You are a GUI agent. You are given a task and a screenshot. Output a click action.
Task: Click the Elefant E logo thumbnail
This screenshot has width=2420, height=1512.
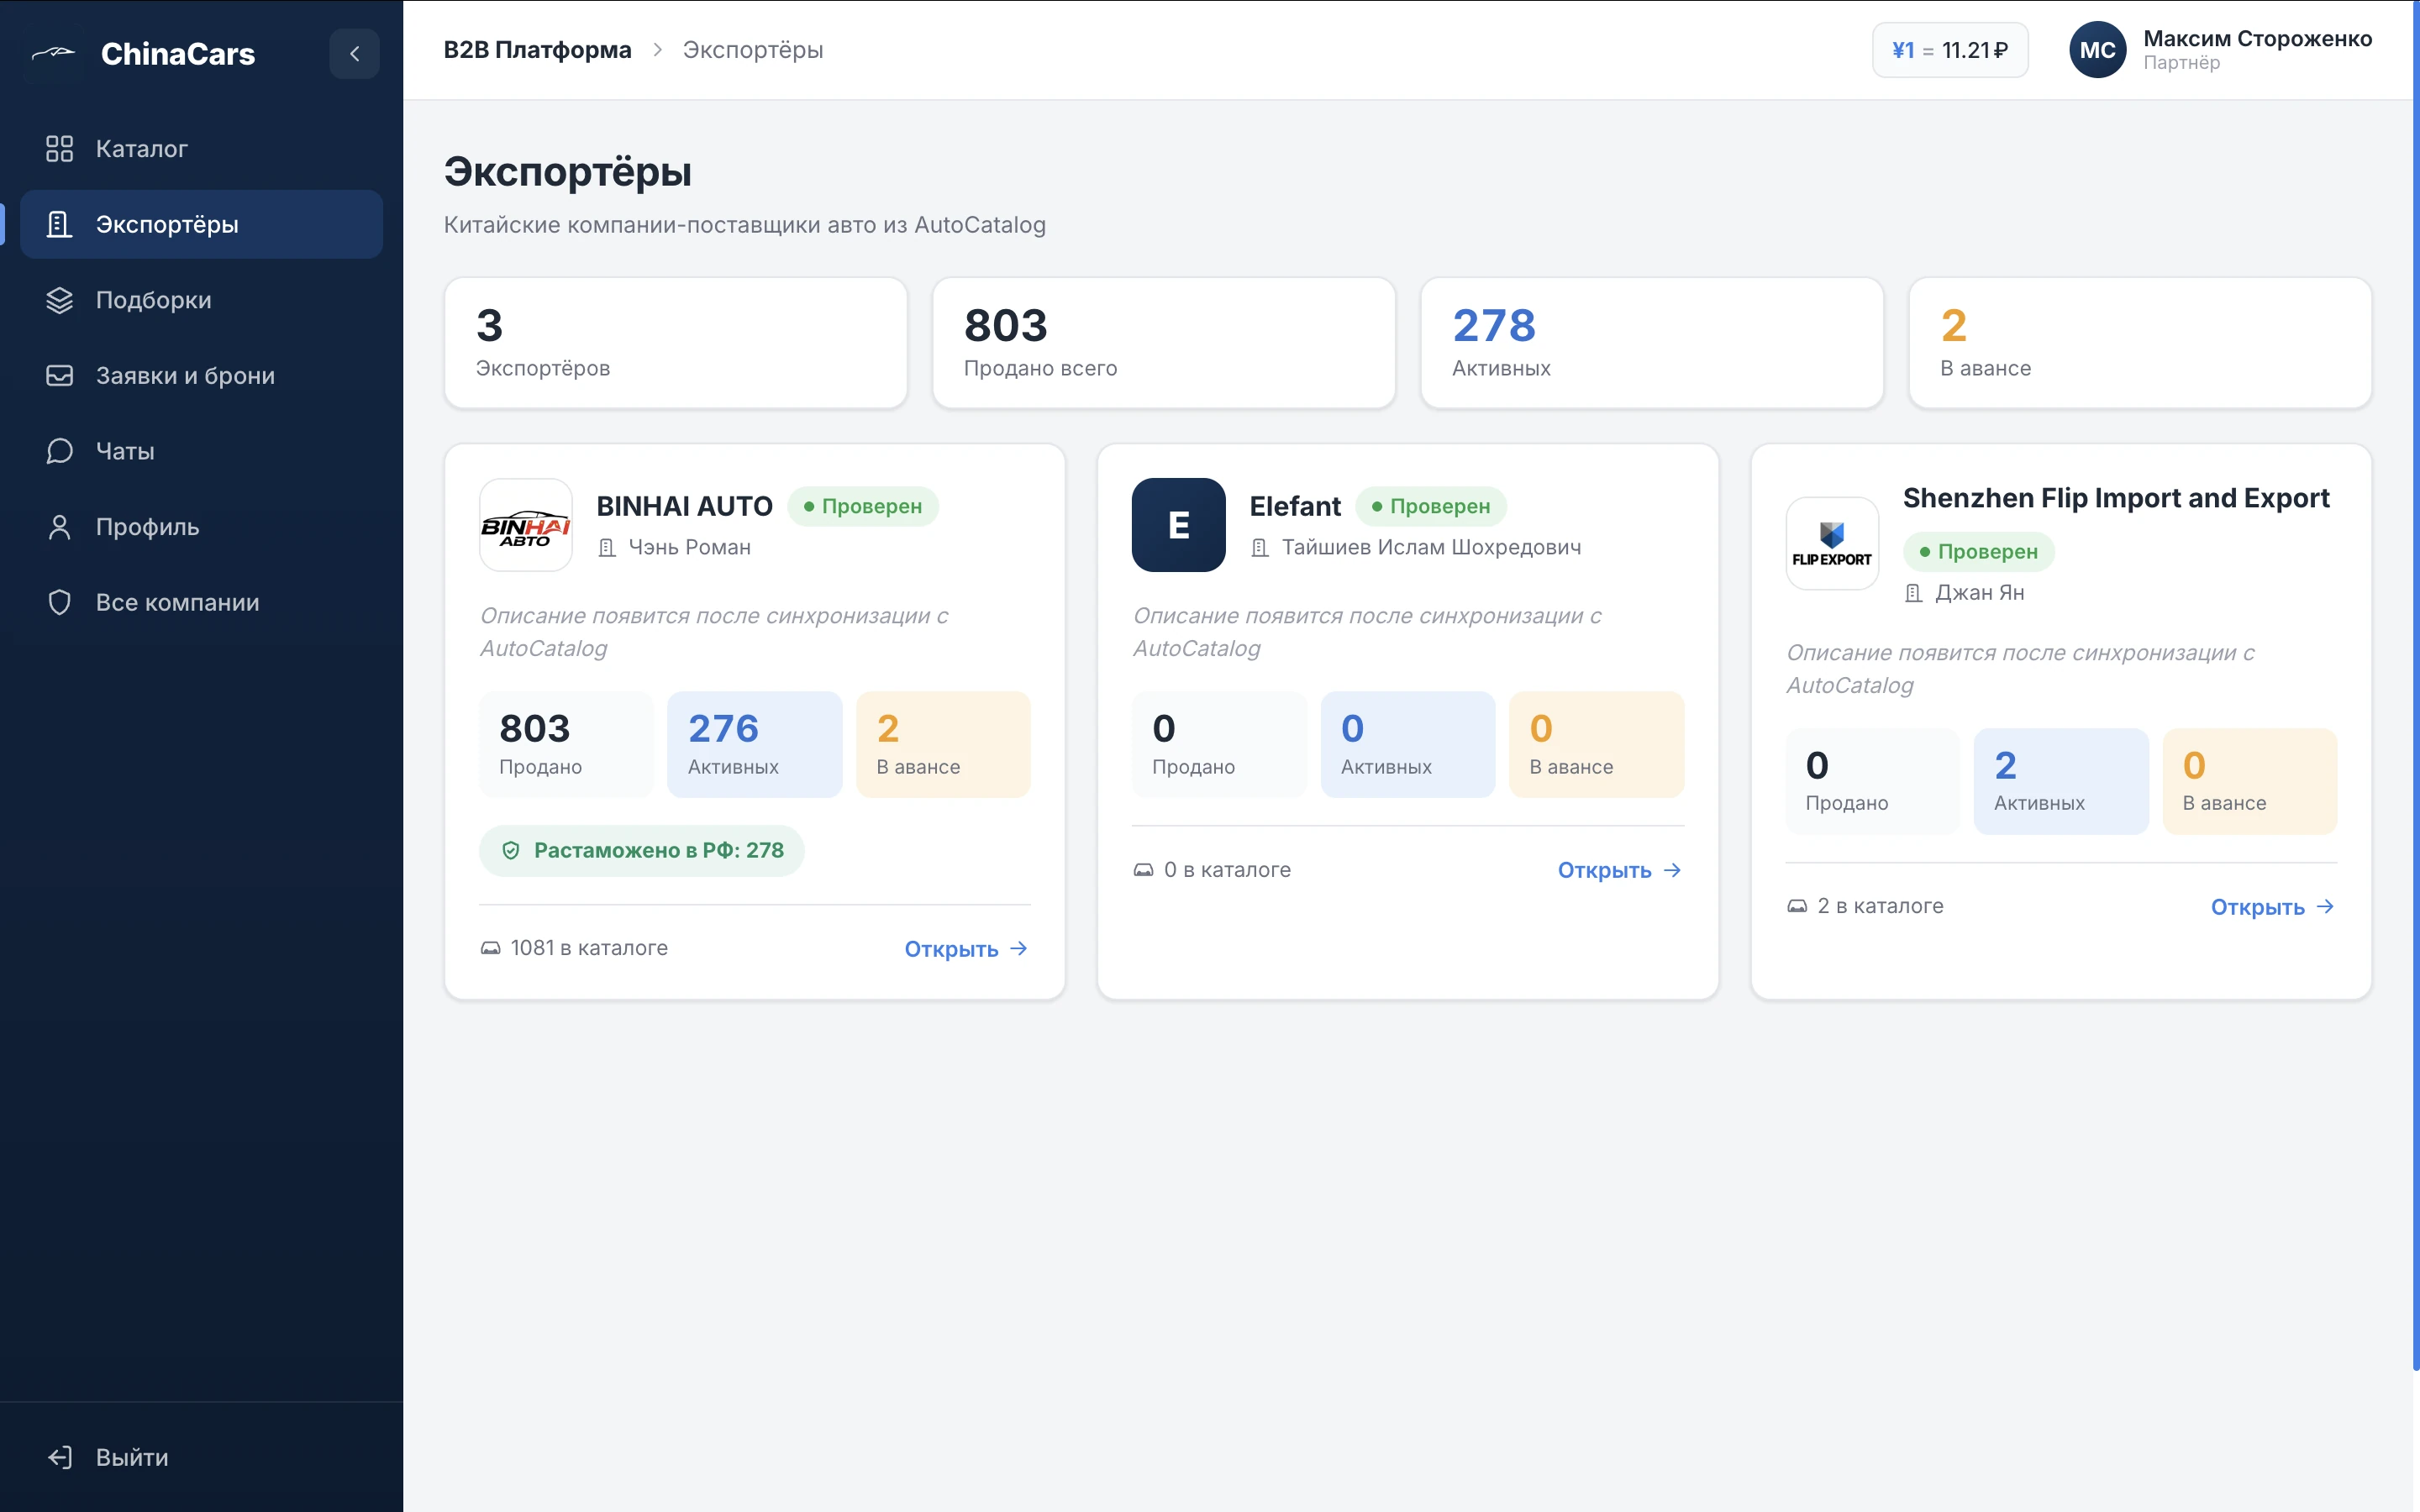point(1179,525)
